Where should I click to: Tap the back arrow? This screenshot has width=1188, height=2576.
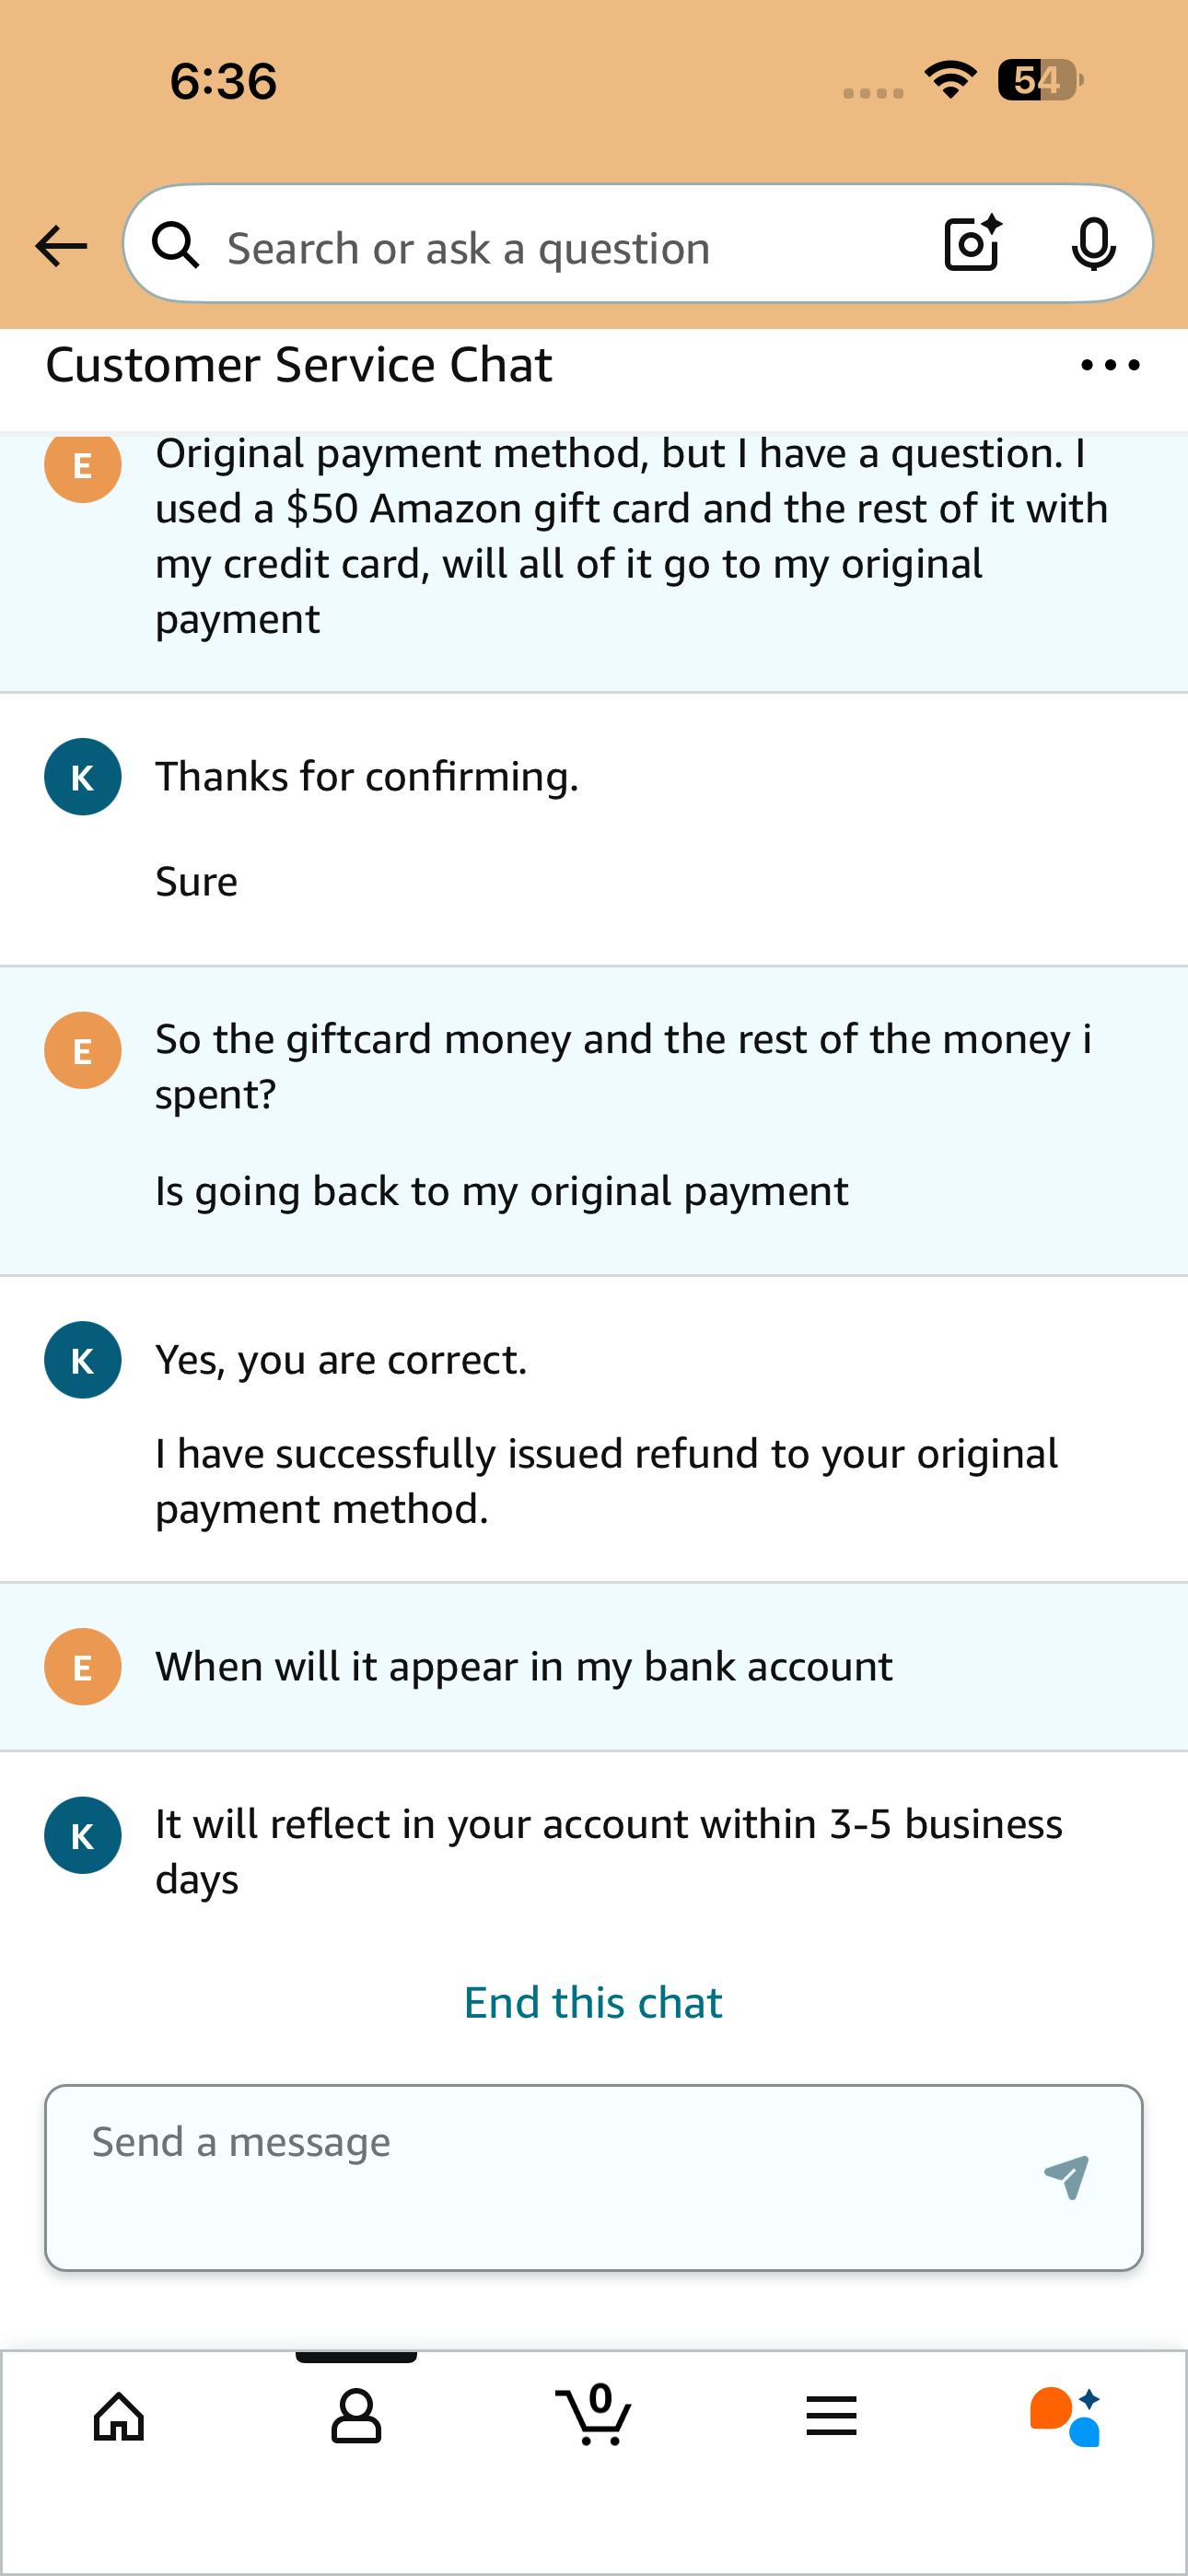pos(61,246)
